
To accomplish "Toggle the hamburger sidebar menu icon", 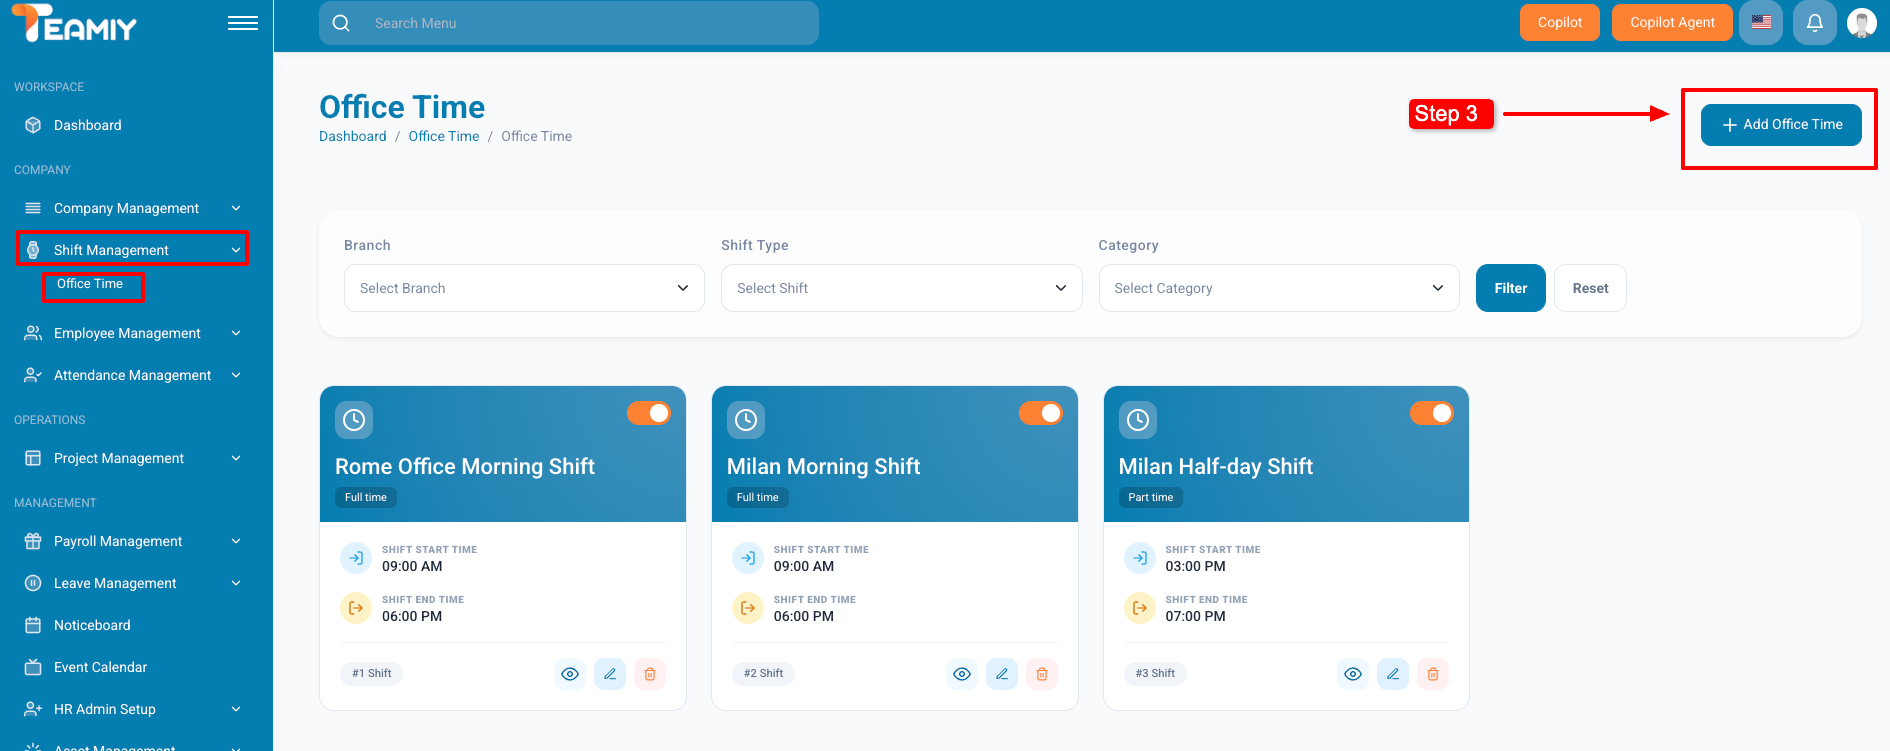I will 243,23.
